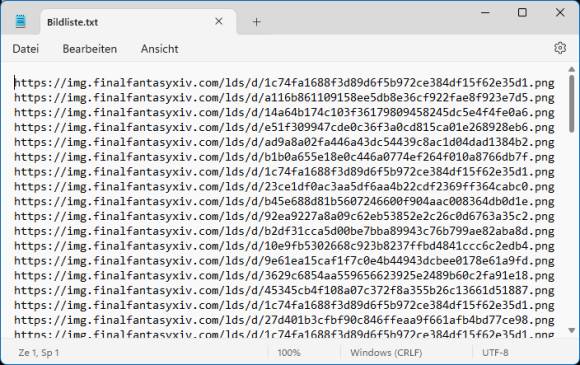The height and width of the screenshot is (365, 580).
Task: Click the scrollbar down arrow
Action: (571, 330)
